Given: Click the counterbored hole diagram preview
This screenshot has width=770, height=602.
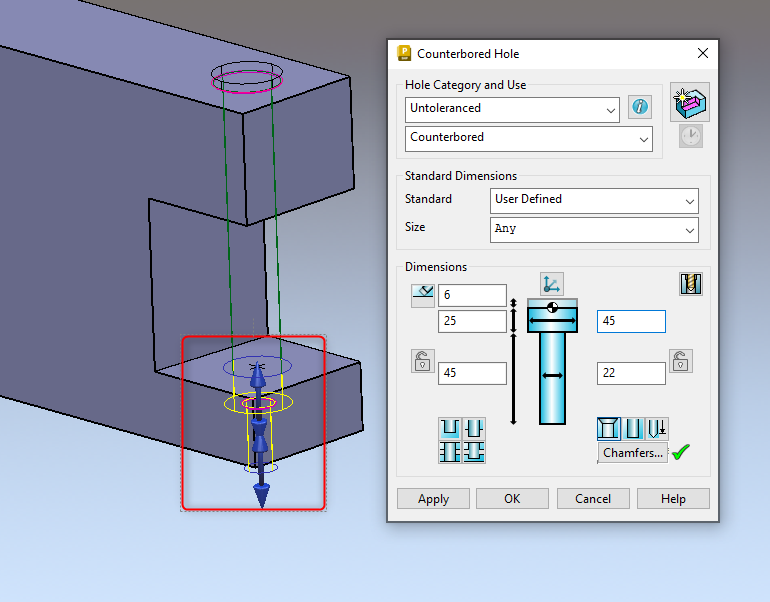Looking at the screenshot, I should coord(552,361).
